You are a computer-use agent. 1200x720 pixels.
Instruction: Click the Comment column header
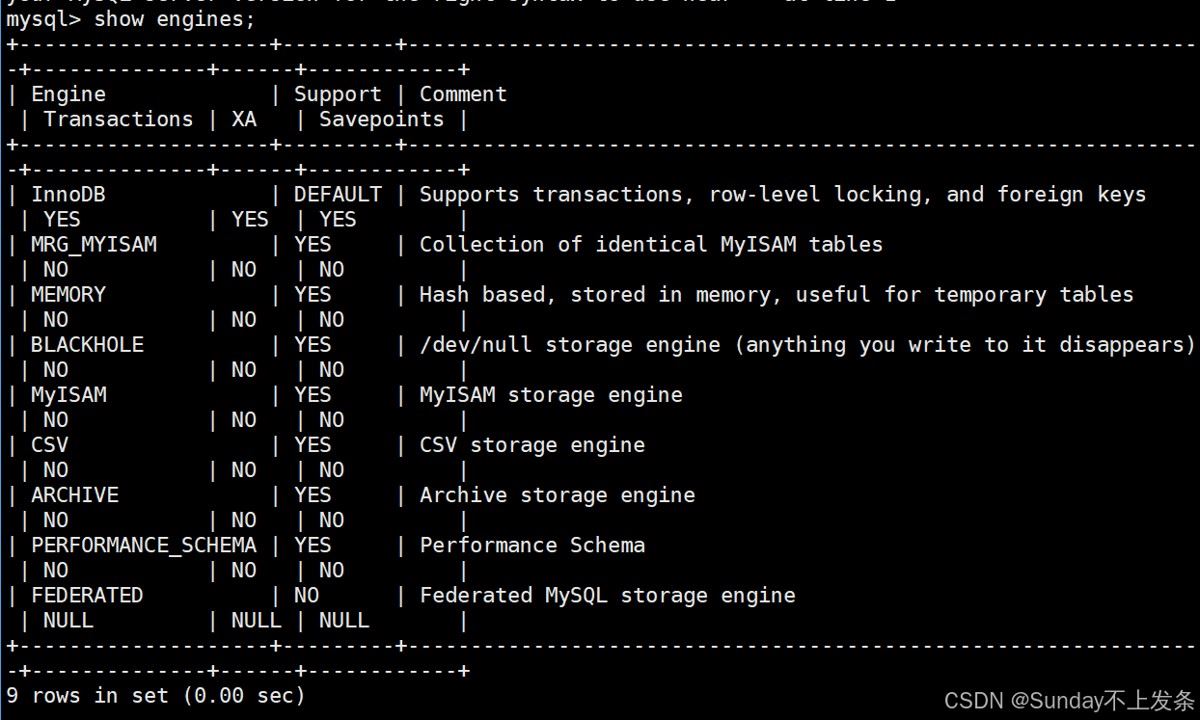(463, 94)
